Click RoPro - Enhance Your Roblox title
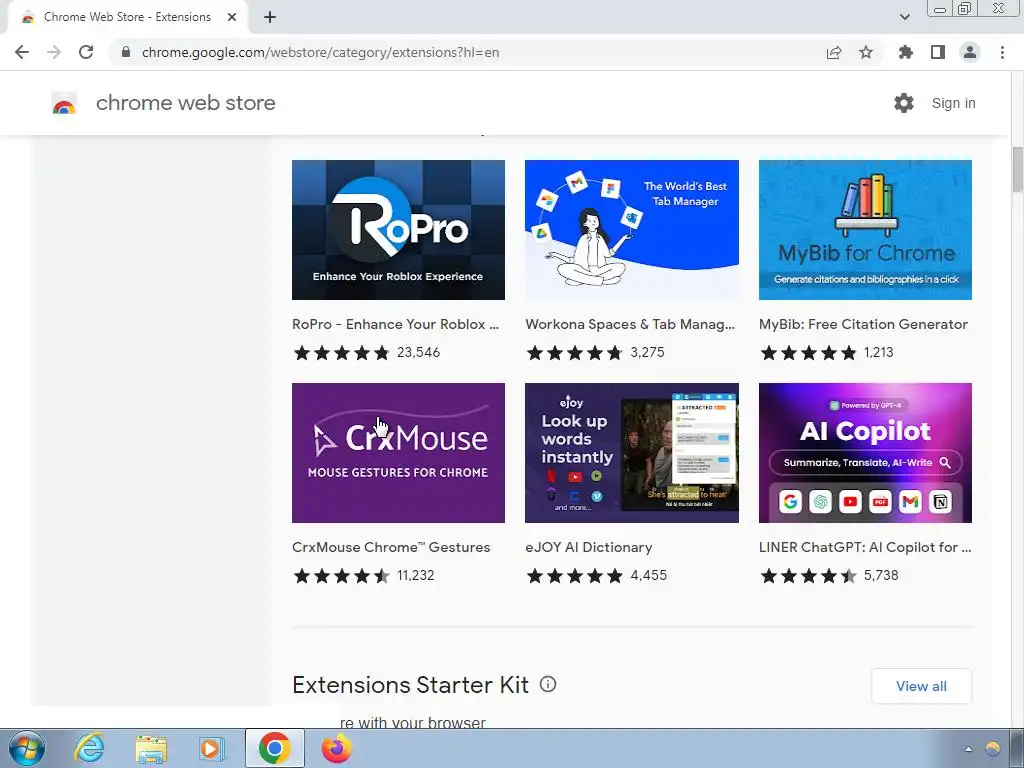 click(x=396, y=325)
